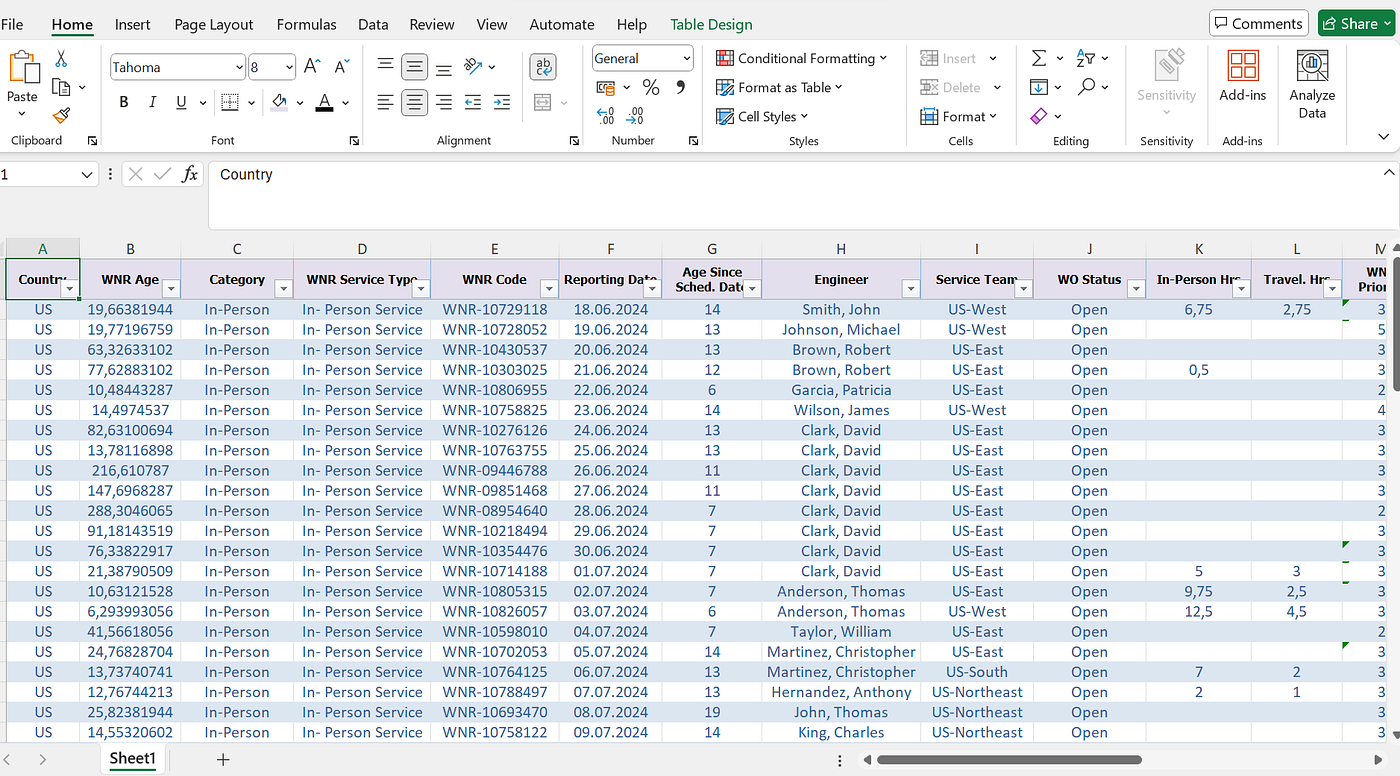The width and height of the screenshot is (1400, 776).
Task: Open the Comments pane button
Action: click(x=1258, y=23)
